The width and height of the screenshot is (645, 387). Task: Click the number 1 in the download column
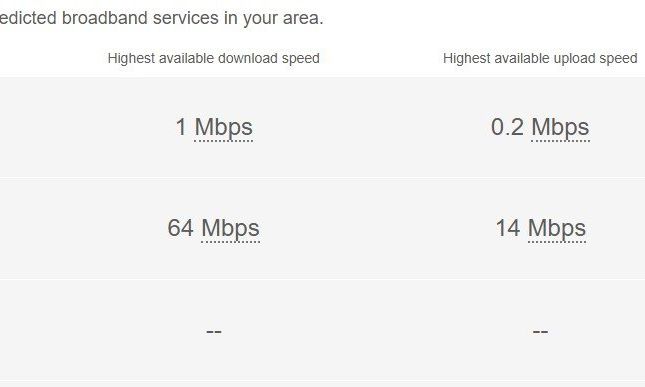[x=181, y=127]
